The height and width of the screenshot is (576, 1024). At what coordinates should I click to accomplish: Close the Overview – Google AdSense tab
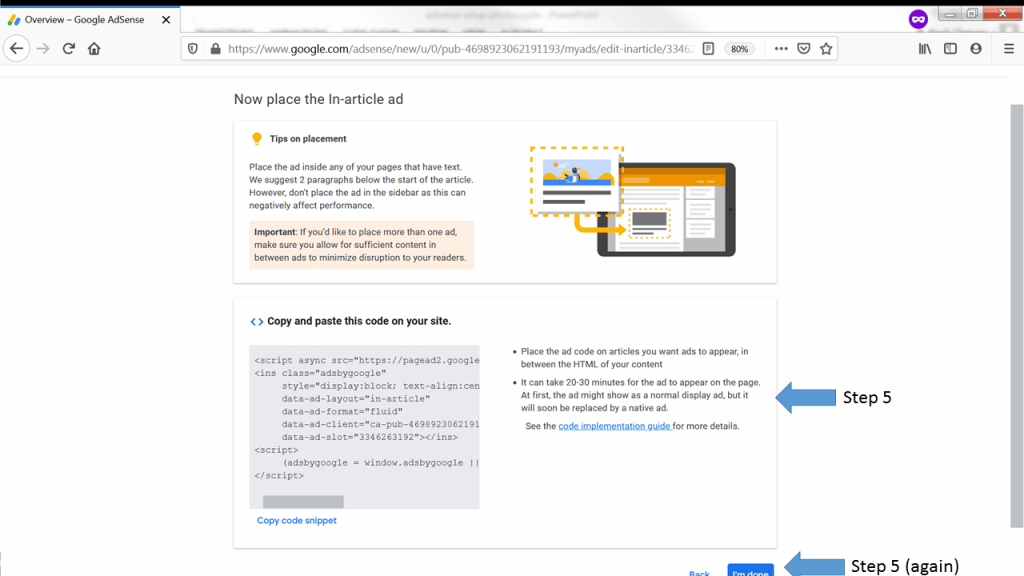[166, 20]
